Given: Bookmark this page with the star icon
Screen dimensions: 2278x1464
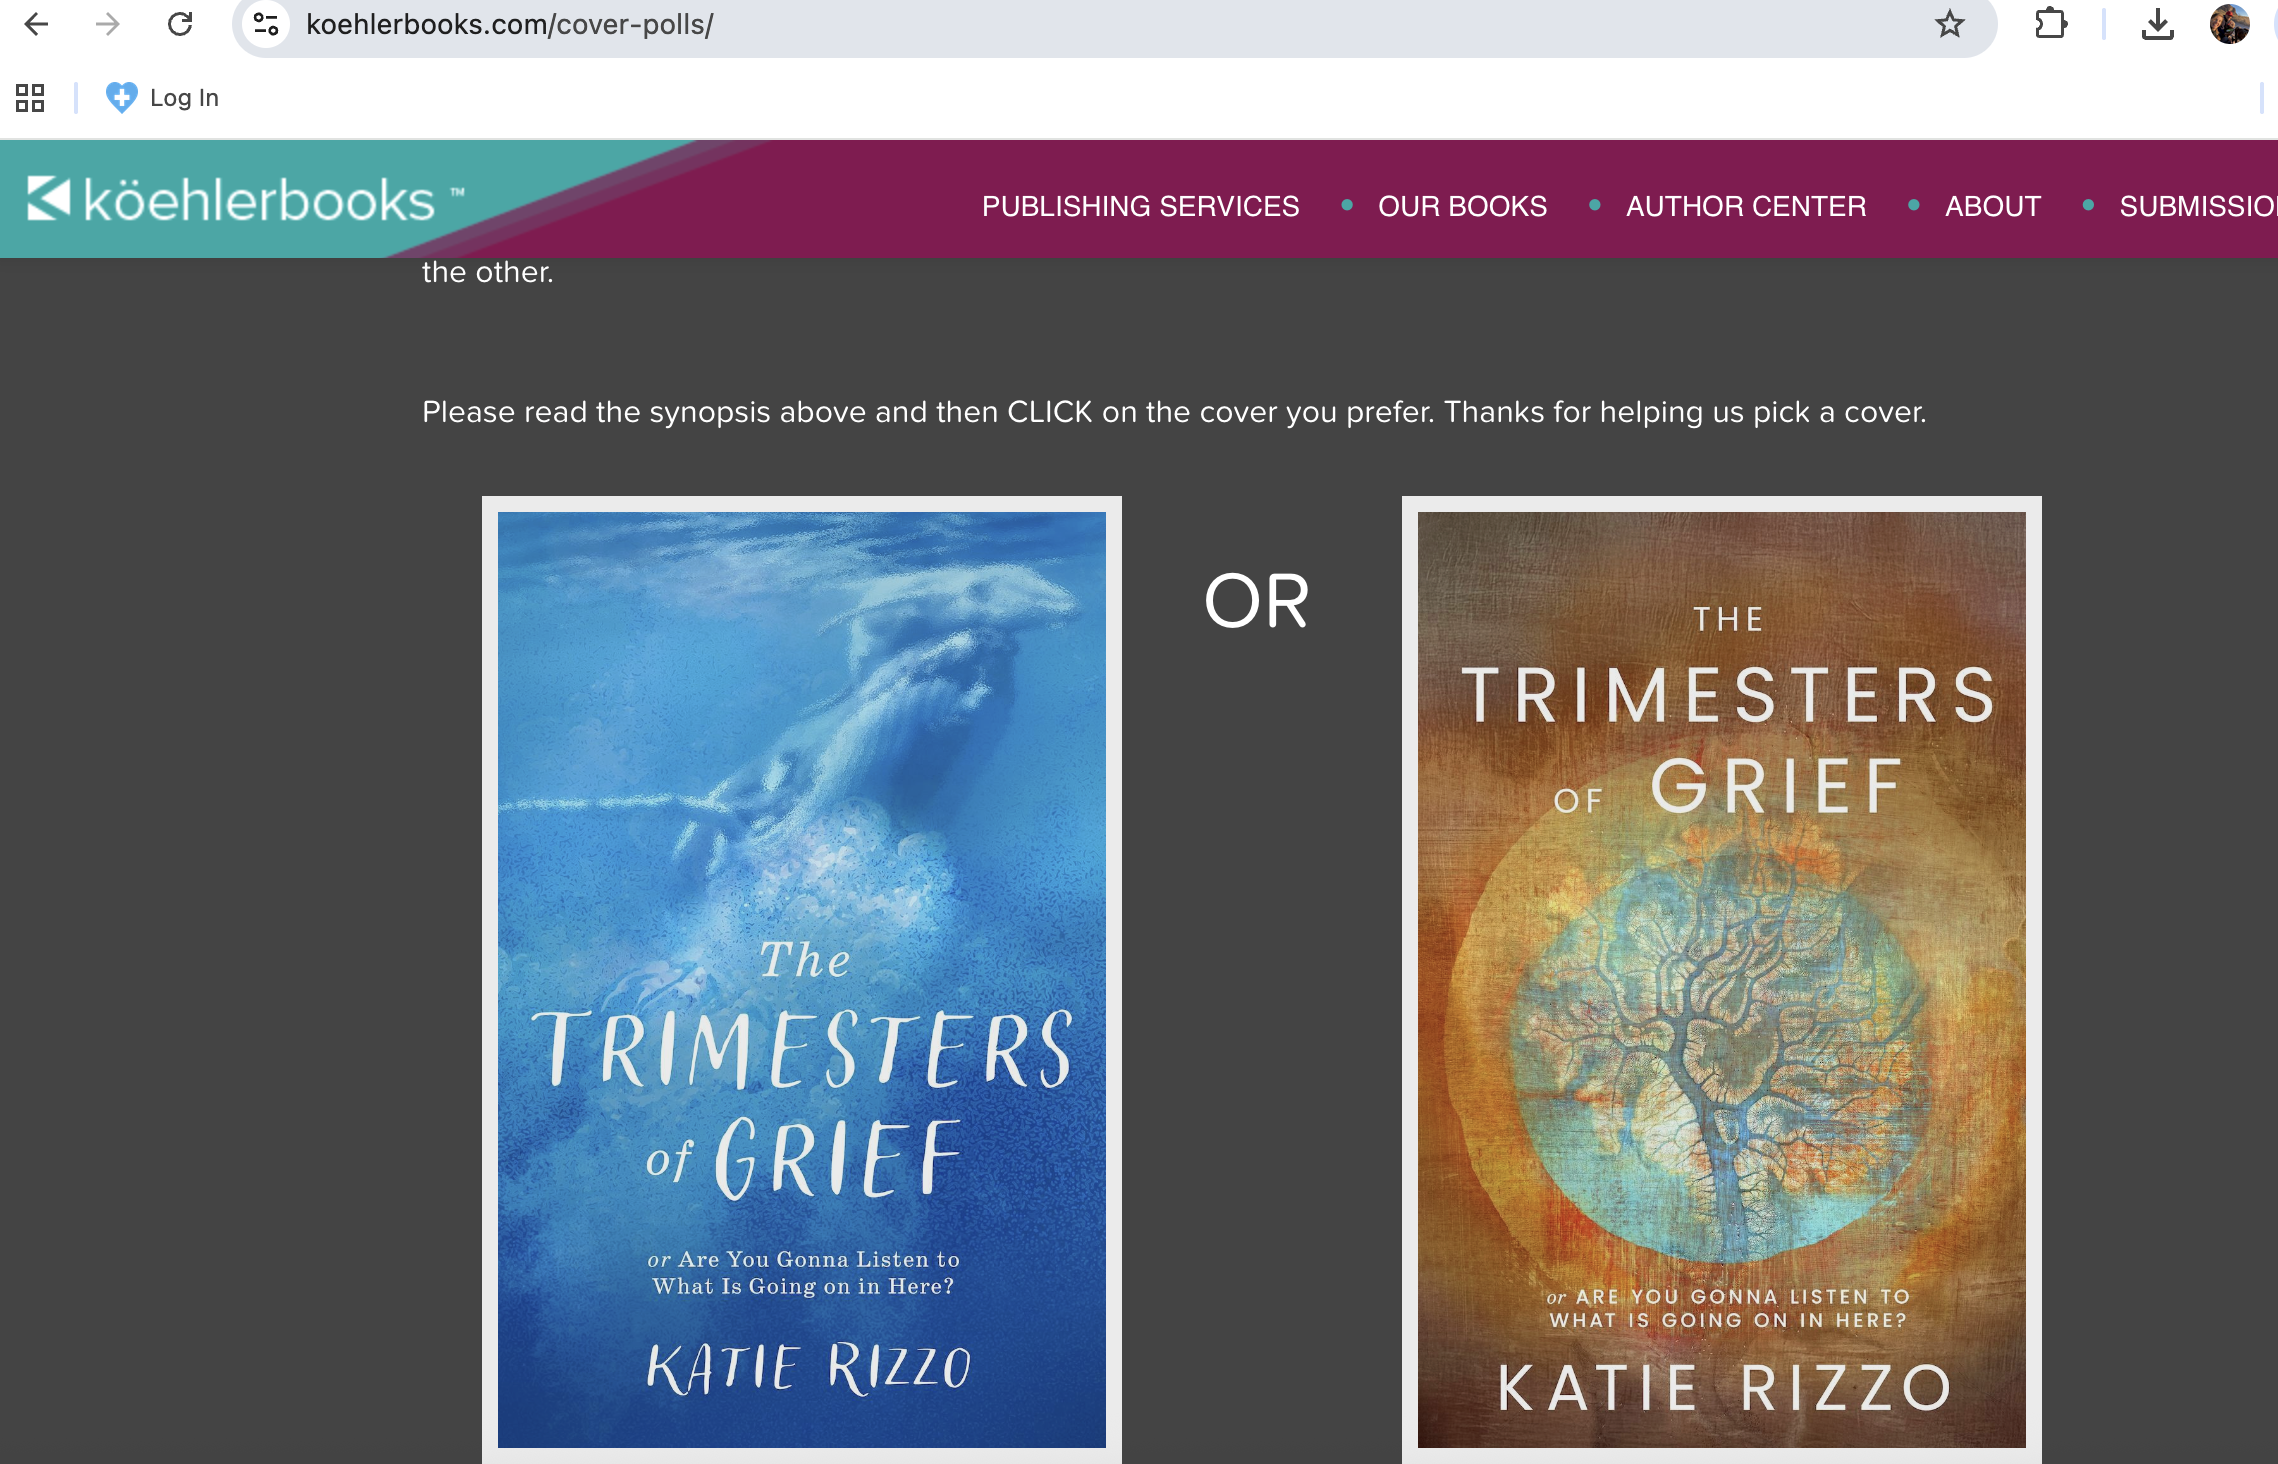Looking at the screenshot, I should click(1949, 24).
